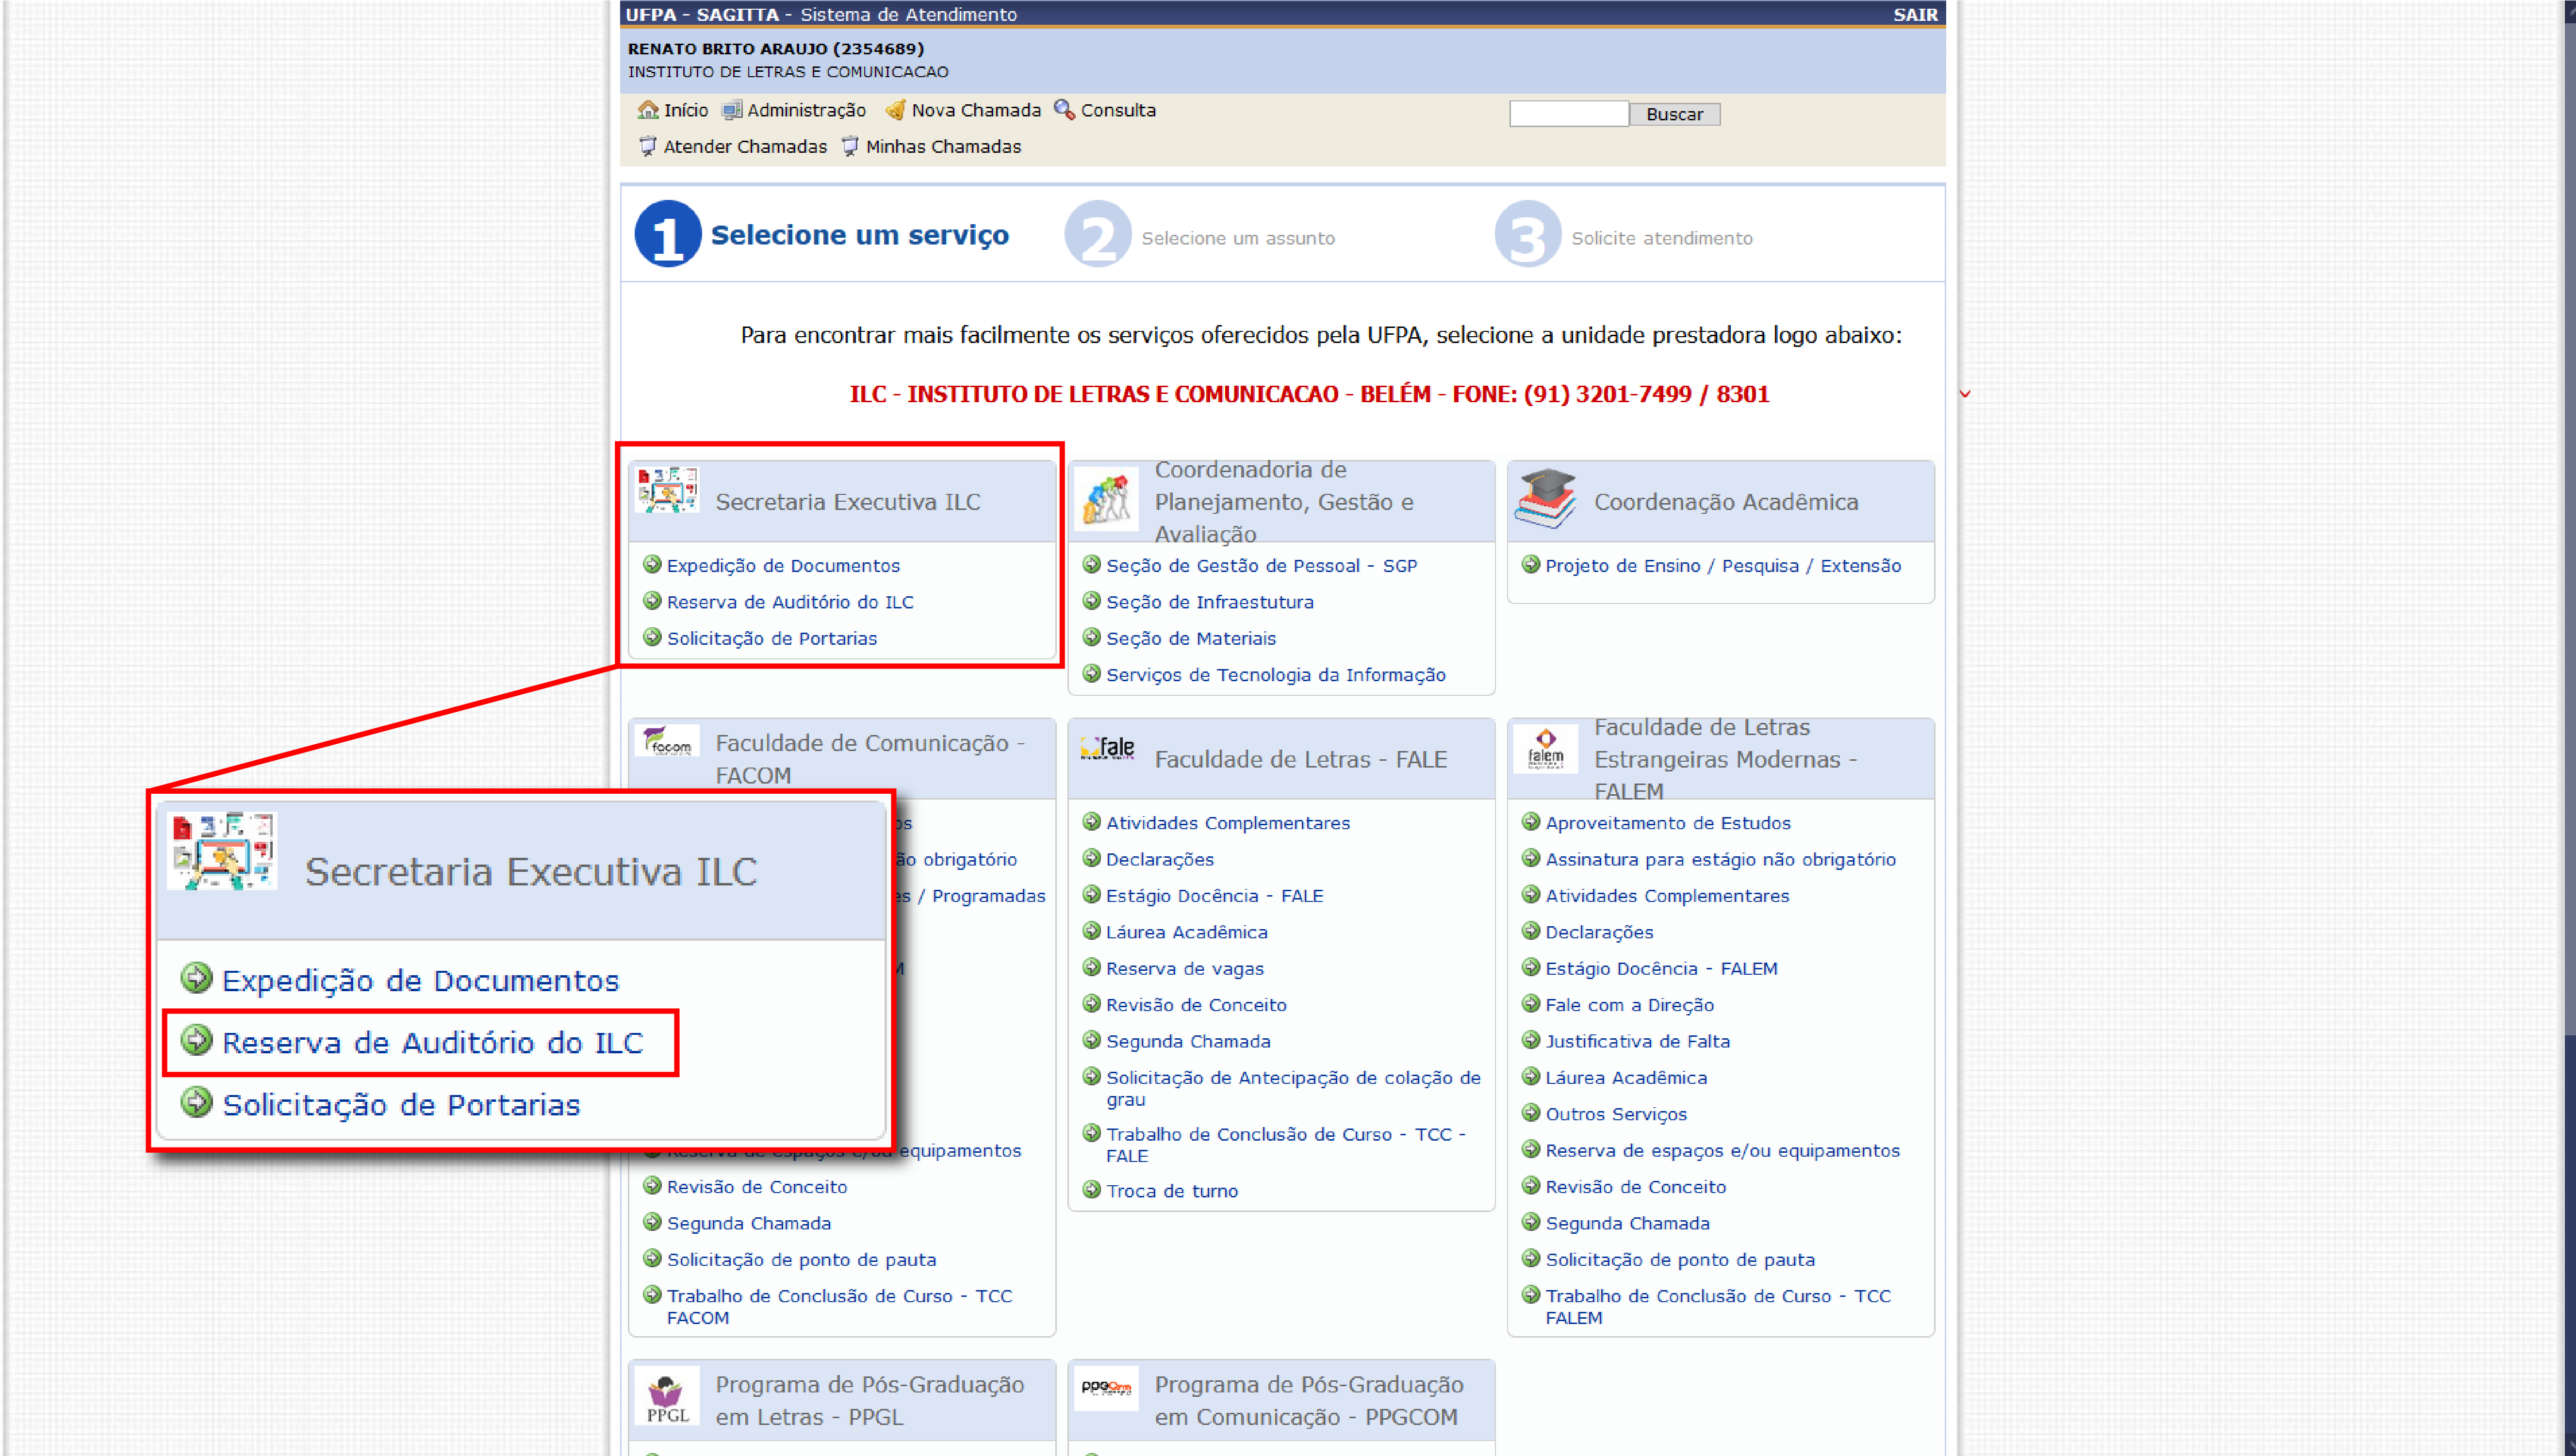Open Reserva de espaços e/ou equipamentos in FALEM
Viewport: 2576px width, 1456px height.
[x=1722, y=1151]
